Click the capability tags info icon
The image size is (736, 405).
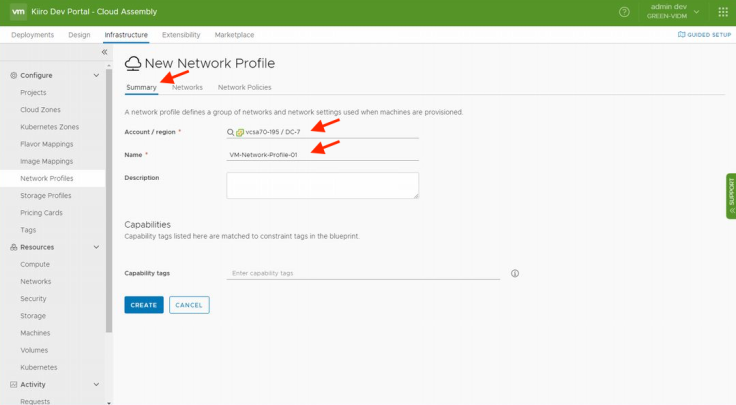(515, 273)
